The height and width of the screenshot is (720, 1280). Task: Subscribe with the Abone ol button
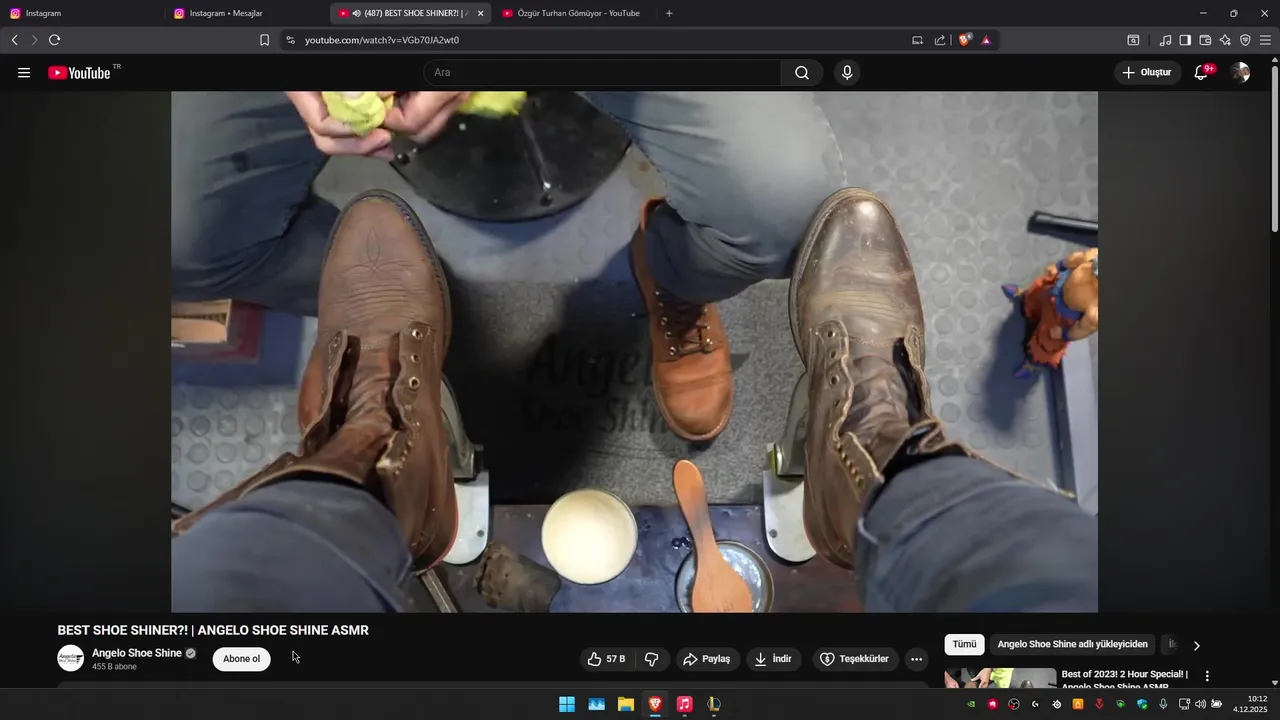click(241, 659)
